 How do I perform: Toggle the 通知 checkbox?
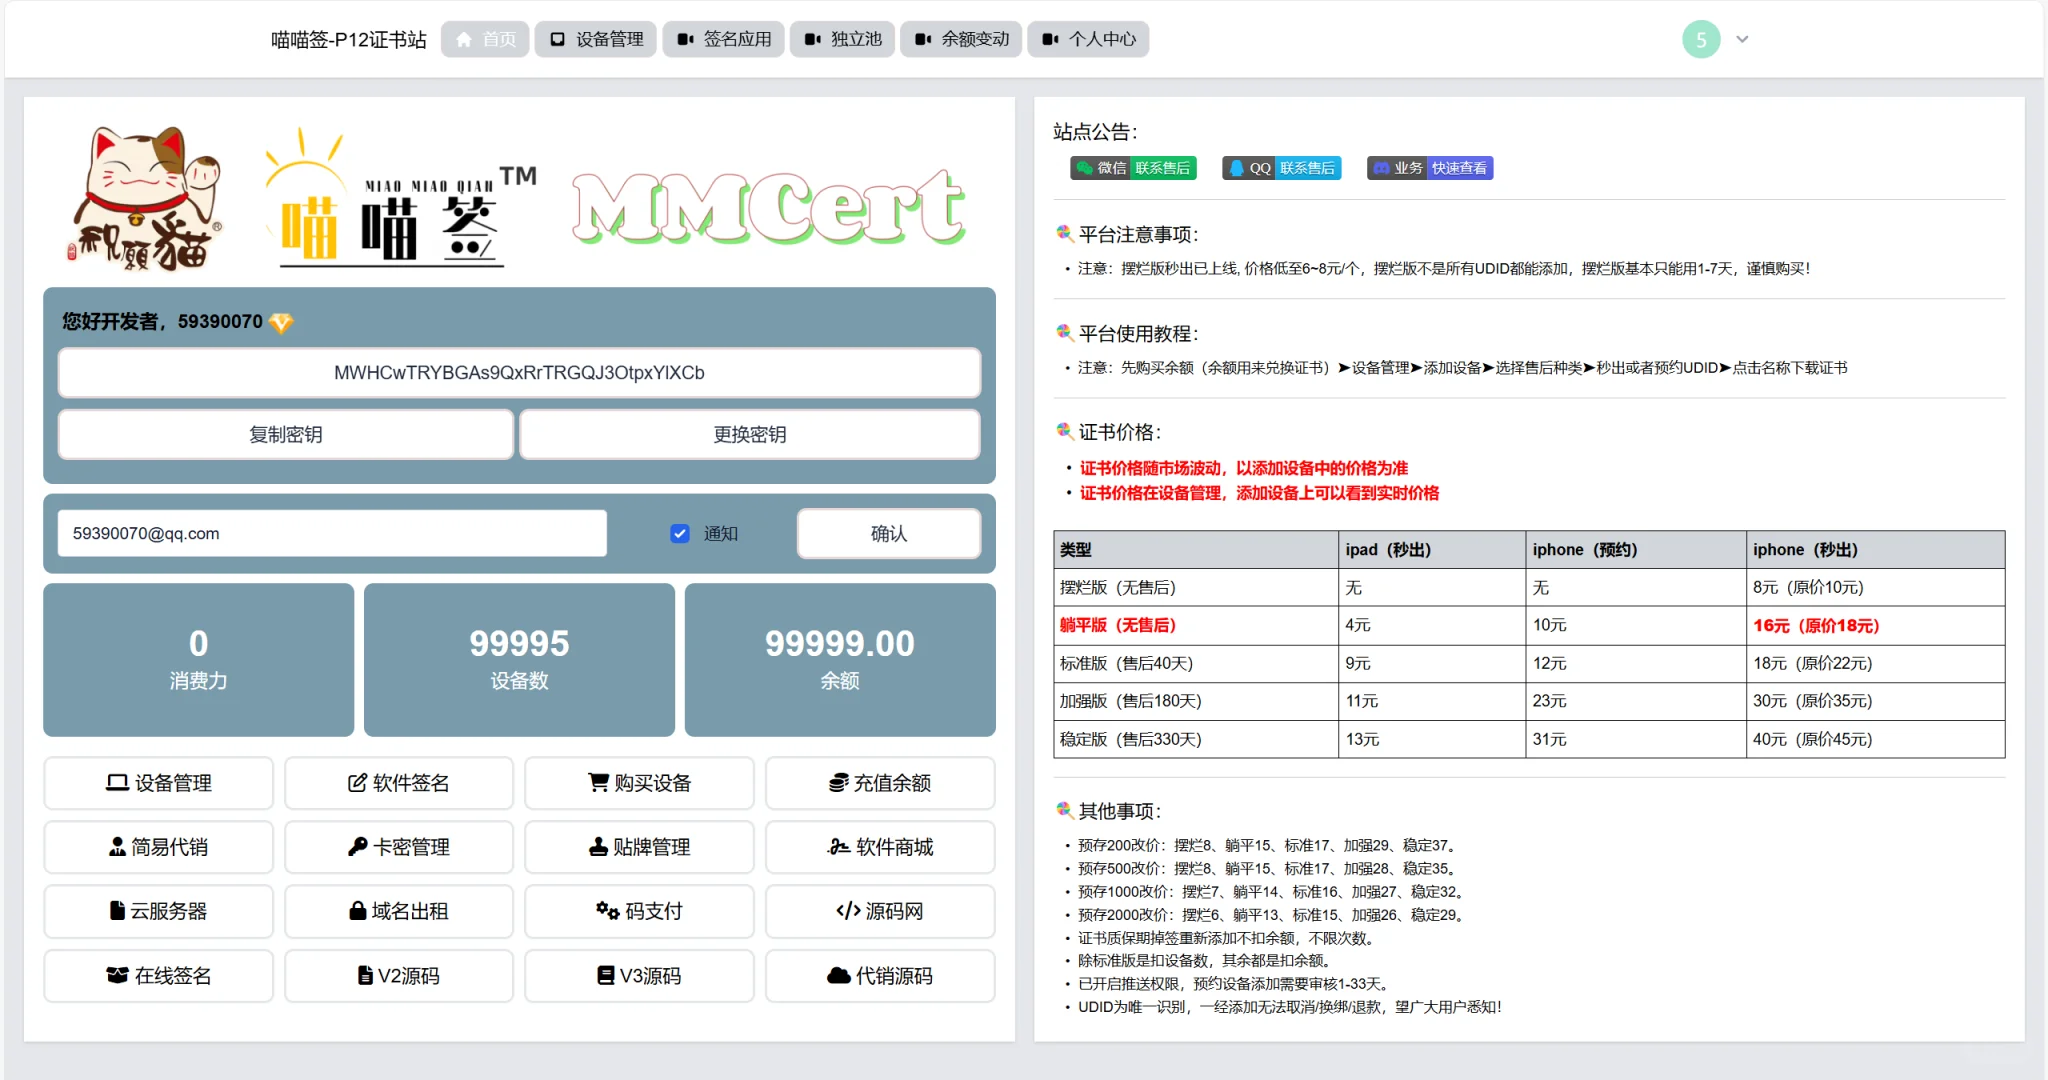click(680, 534)
